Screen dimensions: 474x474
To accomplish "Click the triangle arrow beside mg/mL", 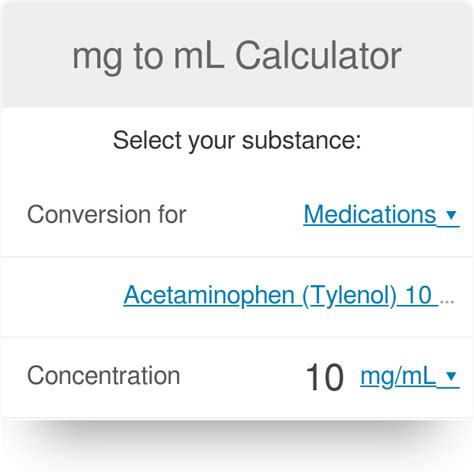I will point(451,376).
